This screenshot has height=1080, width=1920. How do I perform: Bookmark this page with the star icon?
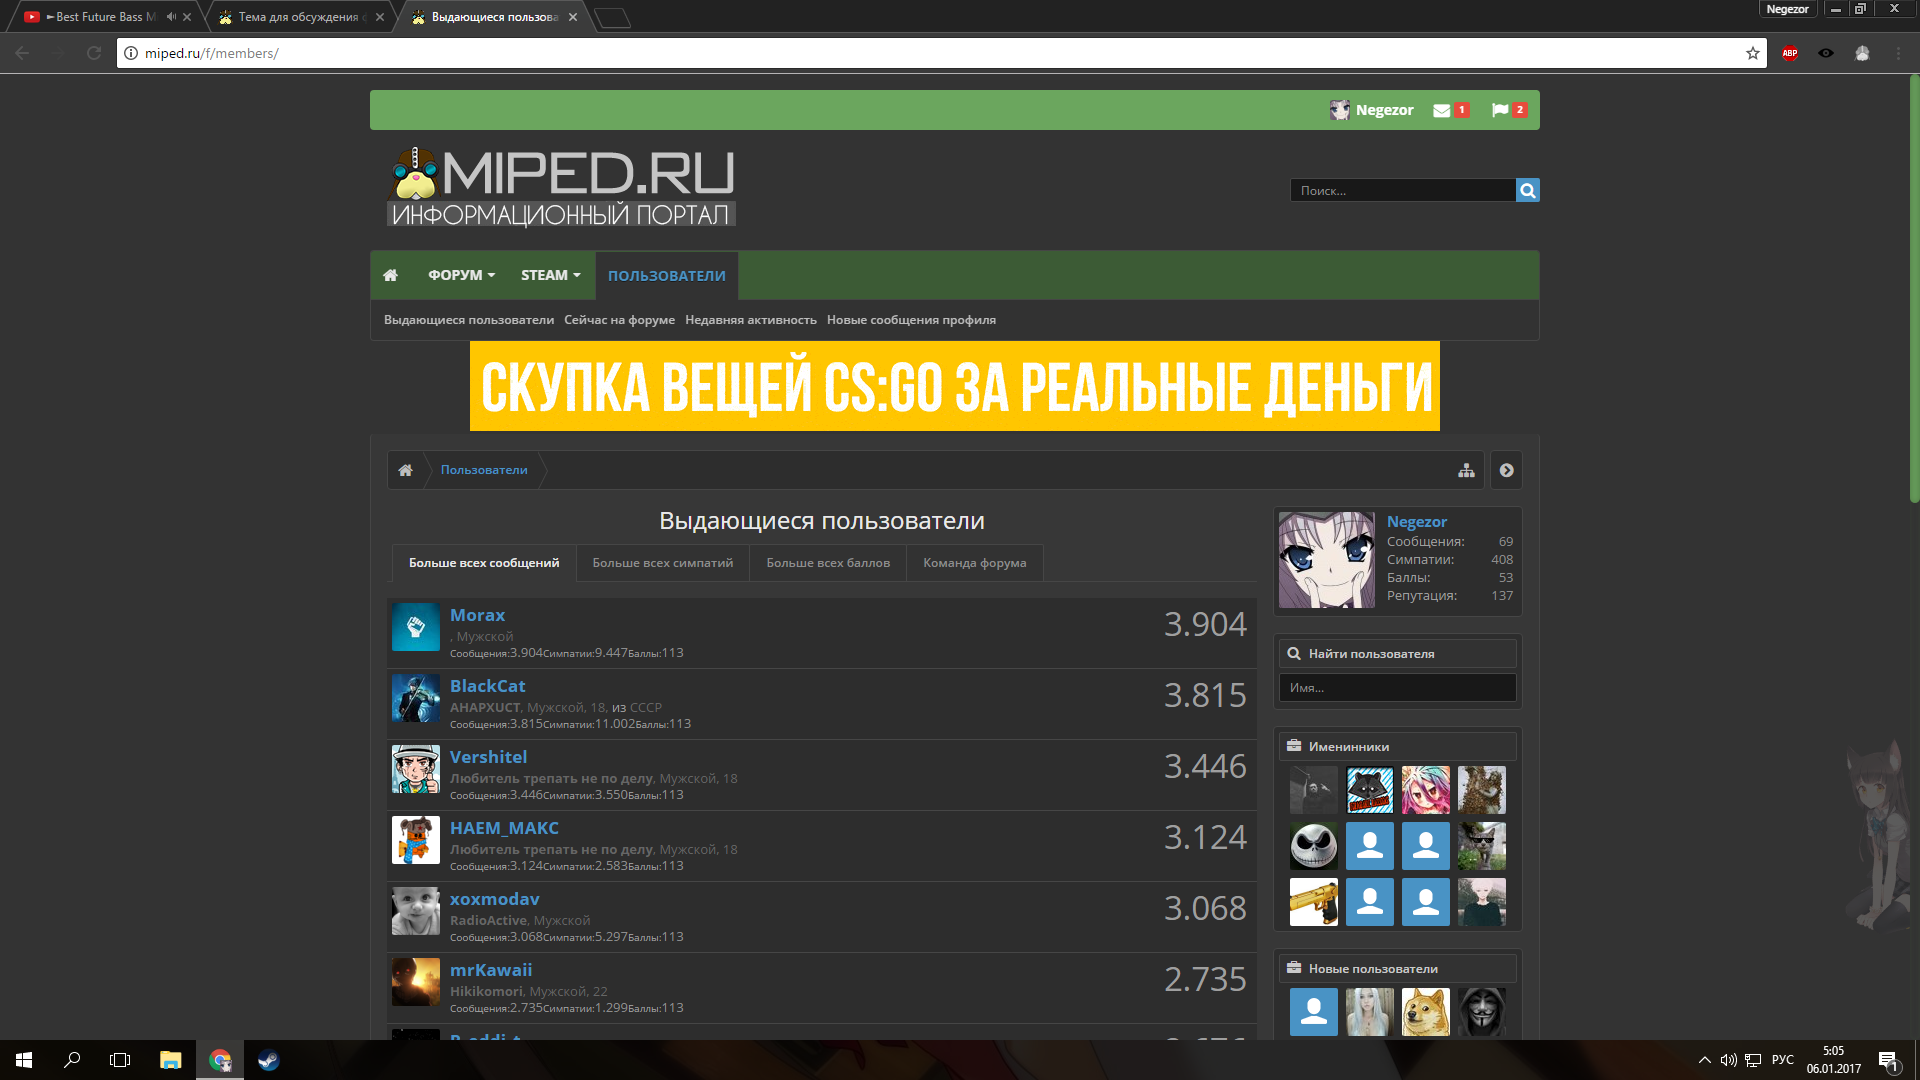1753,53
